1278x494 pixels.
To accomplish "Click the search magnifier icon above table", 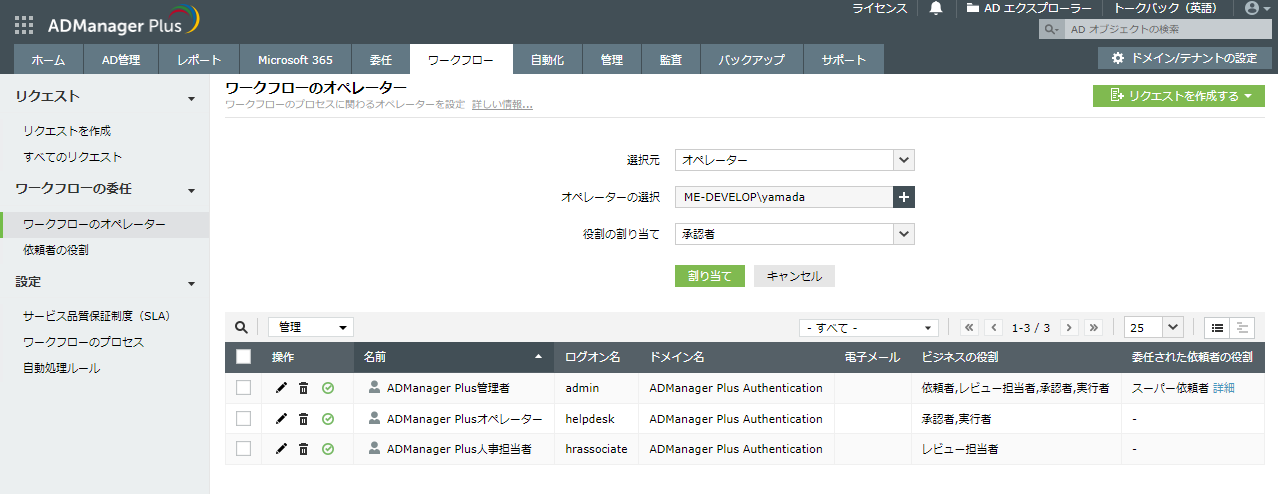I will coord(241,327).
